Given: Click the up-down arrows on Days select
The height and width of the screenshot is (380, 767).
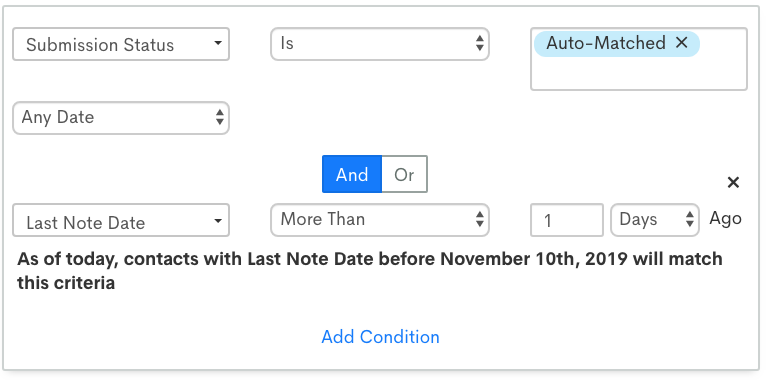Looking at the screenshot, I should pyautogui.click(x=689, y=220).
